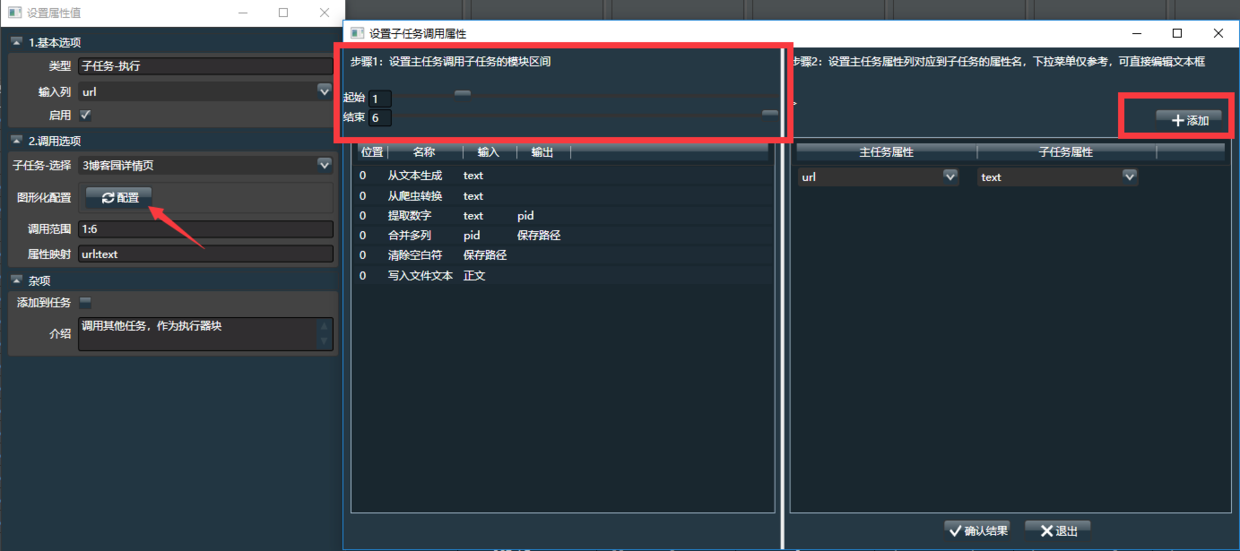Select the 合并多列 row
The width and height of the screenshot is (1240, 551).
tap(563, 236)
